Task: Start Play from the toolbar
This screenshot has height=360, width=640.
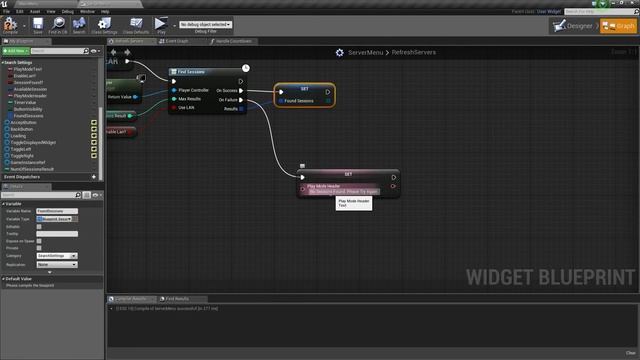Action: (x=161, y=26)
